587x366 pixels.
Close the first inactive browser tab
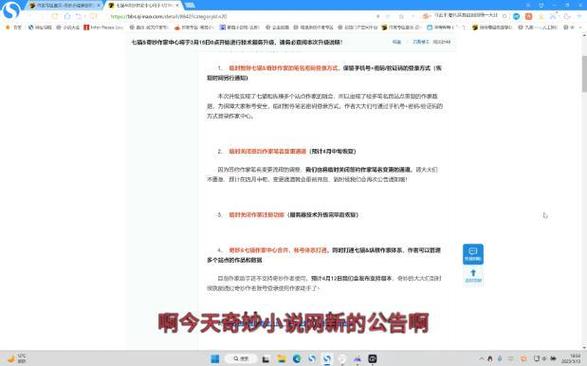click(x=98, y=6)
